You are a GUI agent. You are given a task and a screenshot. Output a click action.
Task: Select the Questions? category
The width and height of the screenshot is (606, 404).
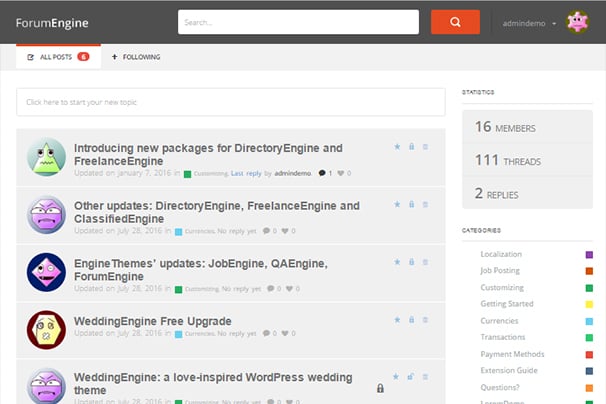[x=500, y=387]
